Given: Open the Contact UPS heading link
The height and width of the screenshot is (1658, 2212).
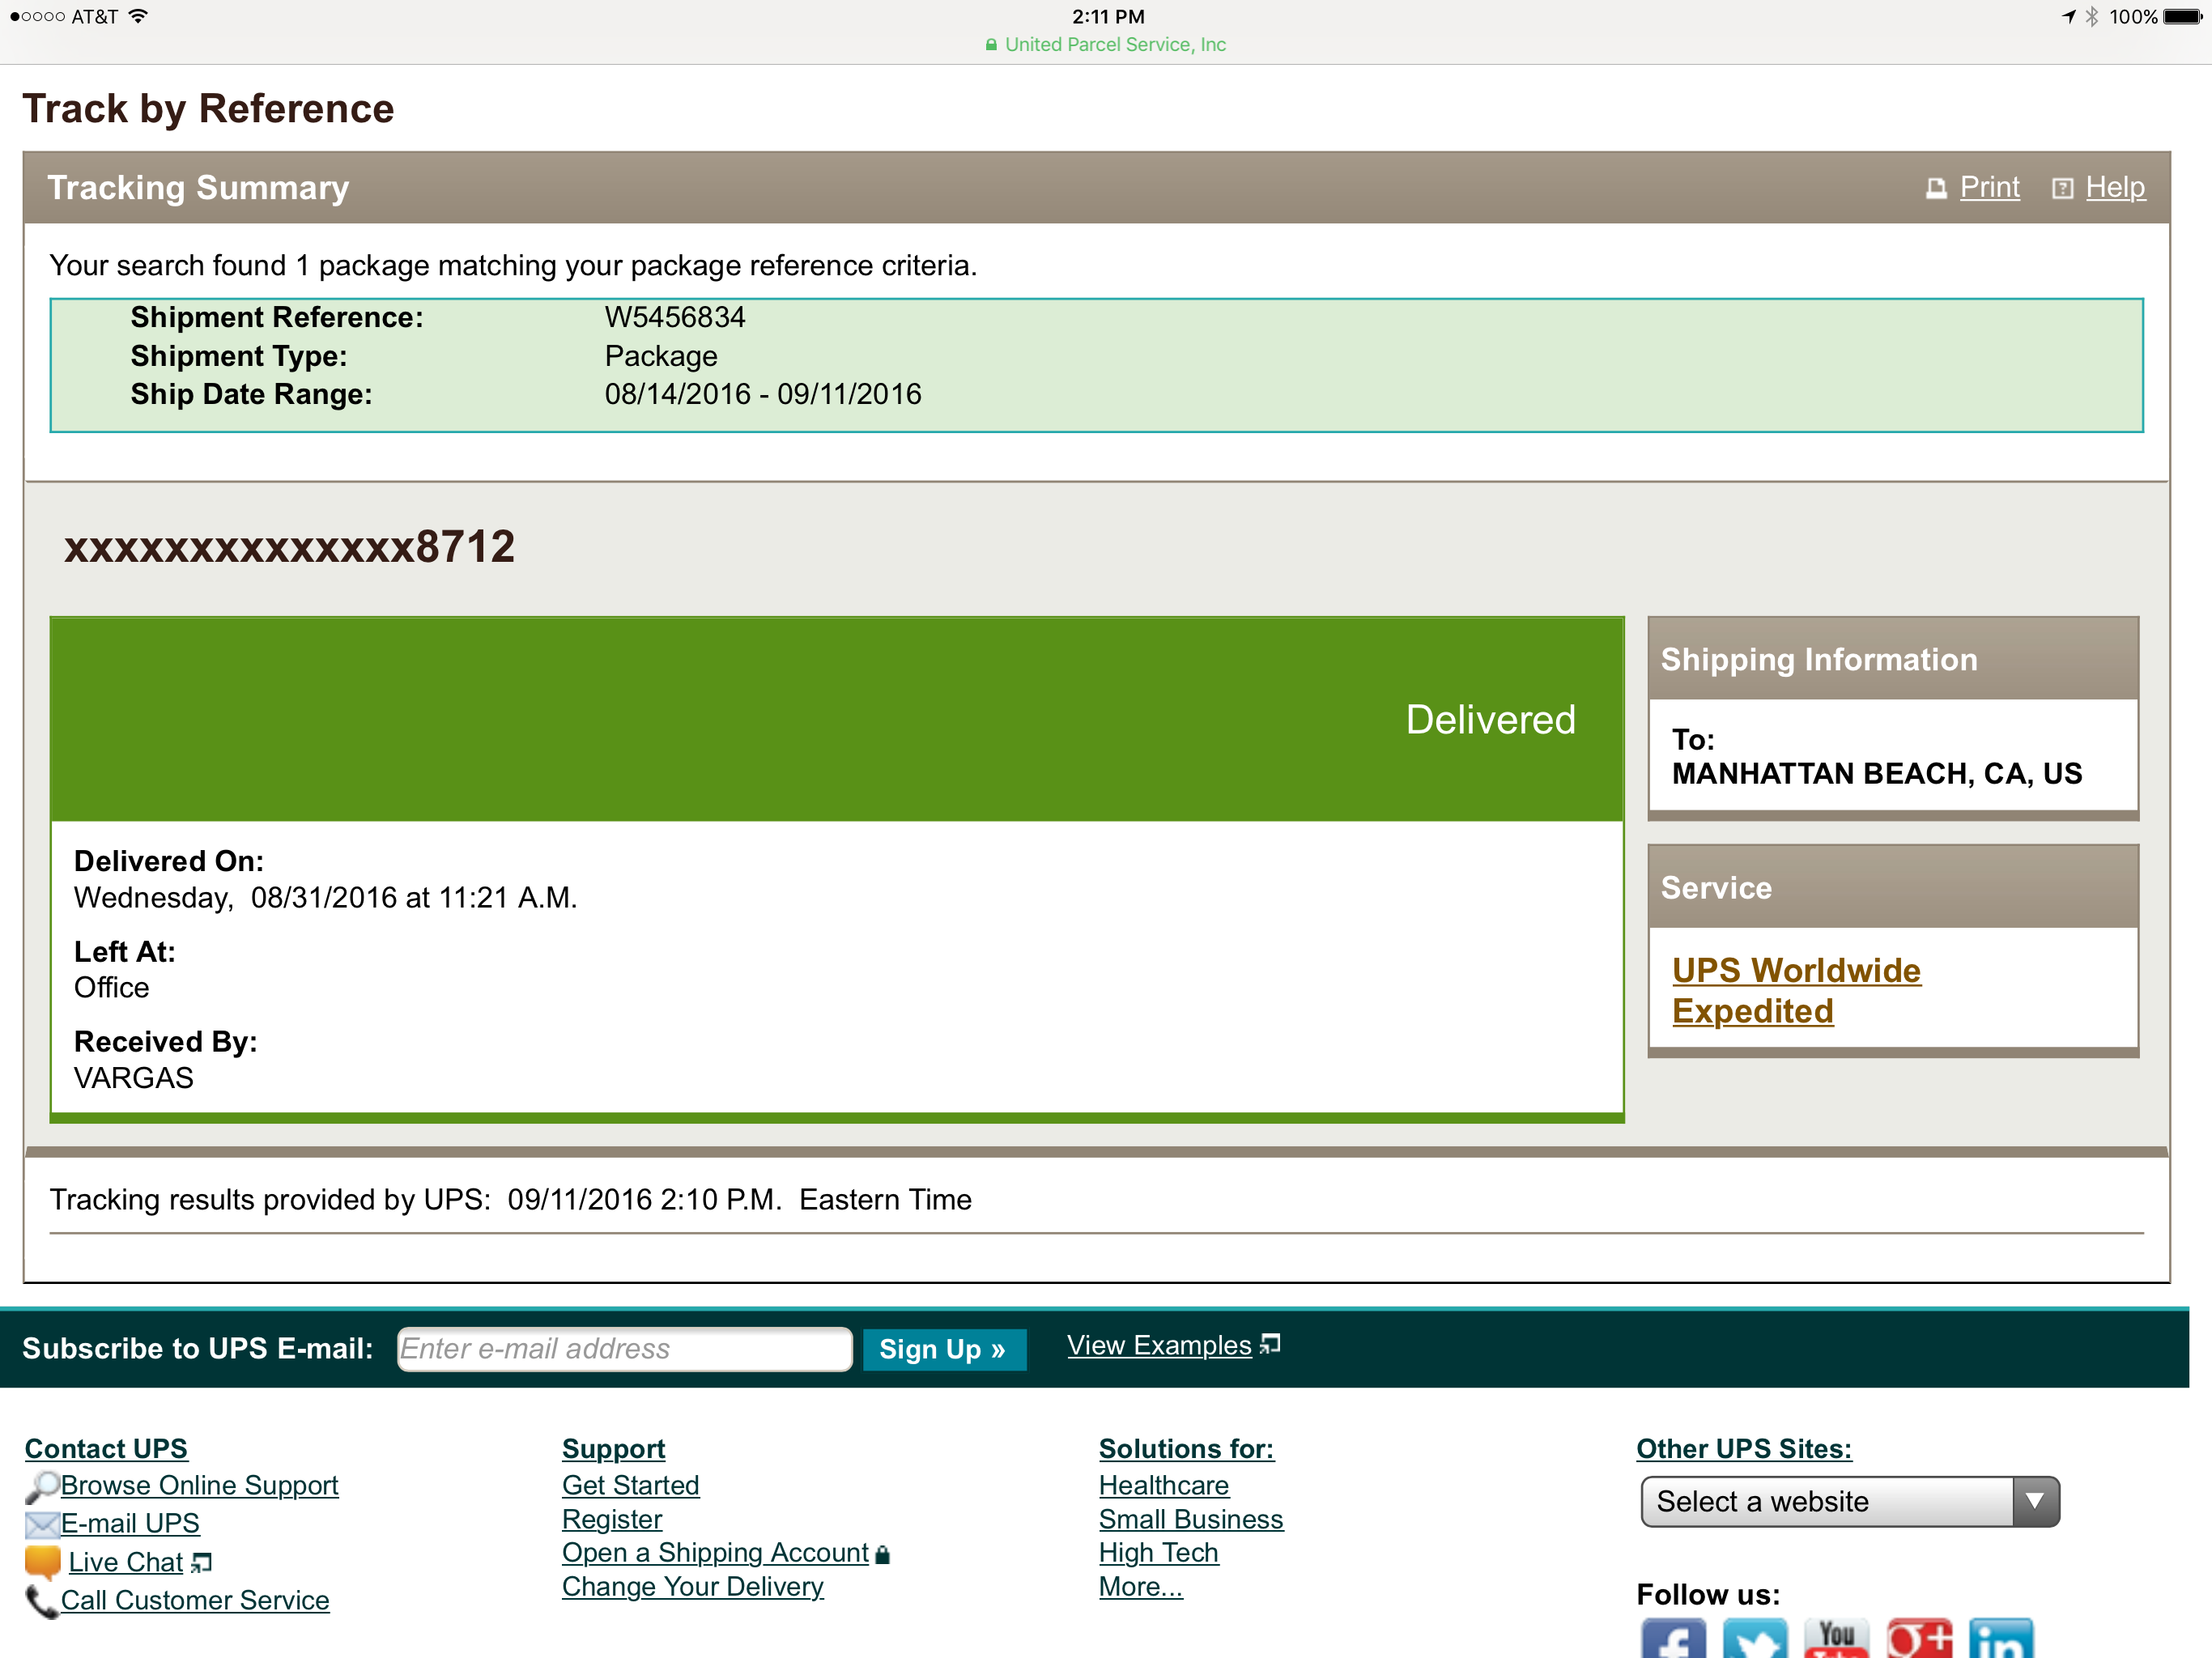Looking at the screenshot, I should pos(106,1448).
